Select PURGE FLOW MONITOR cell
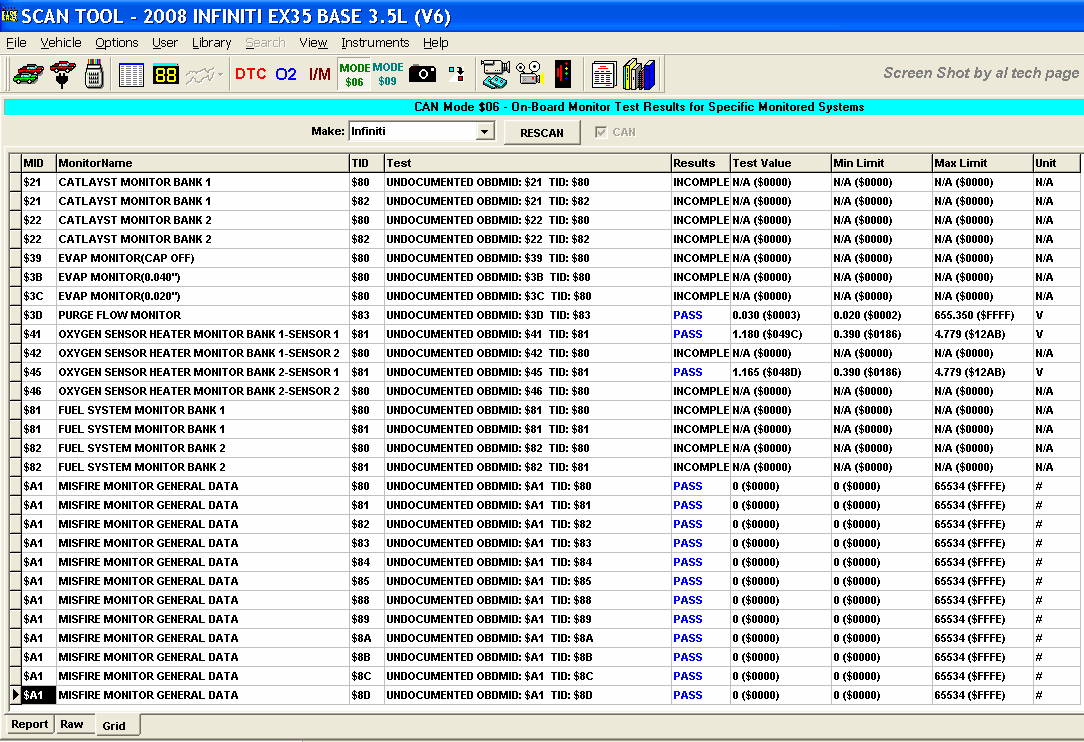 click(x=203, y=315)
